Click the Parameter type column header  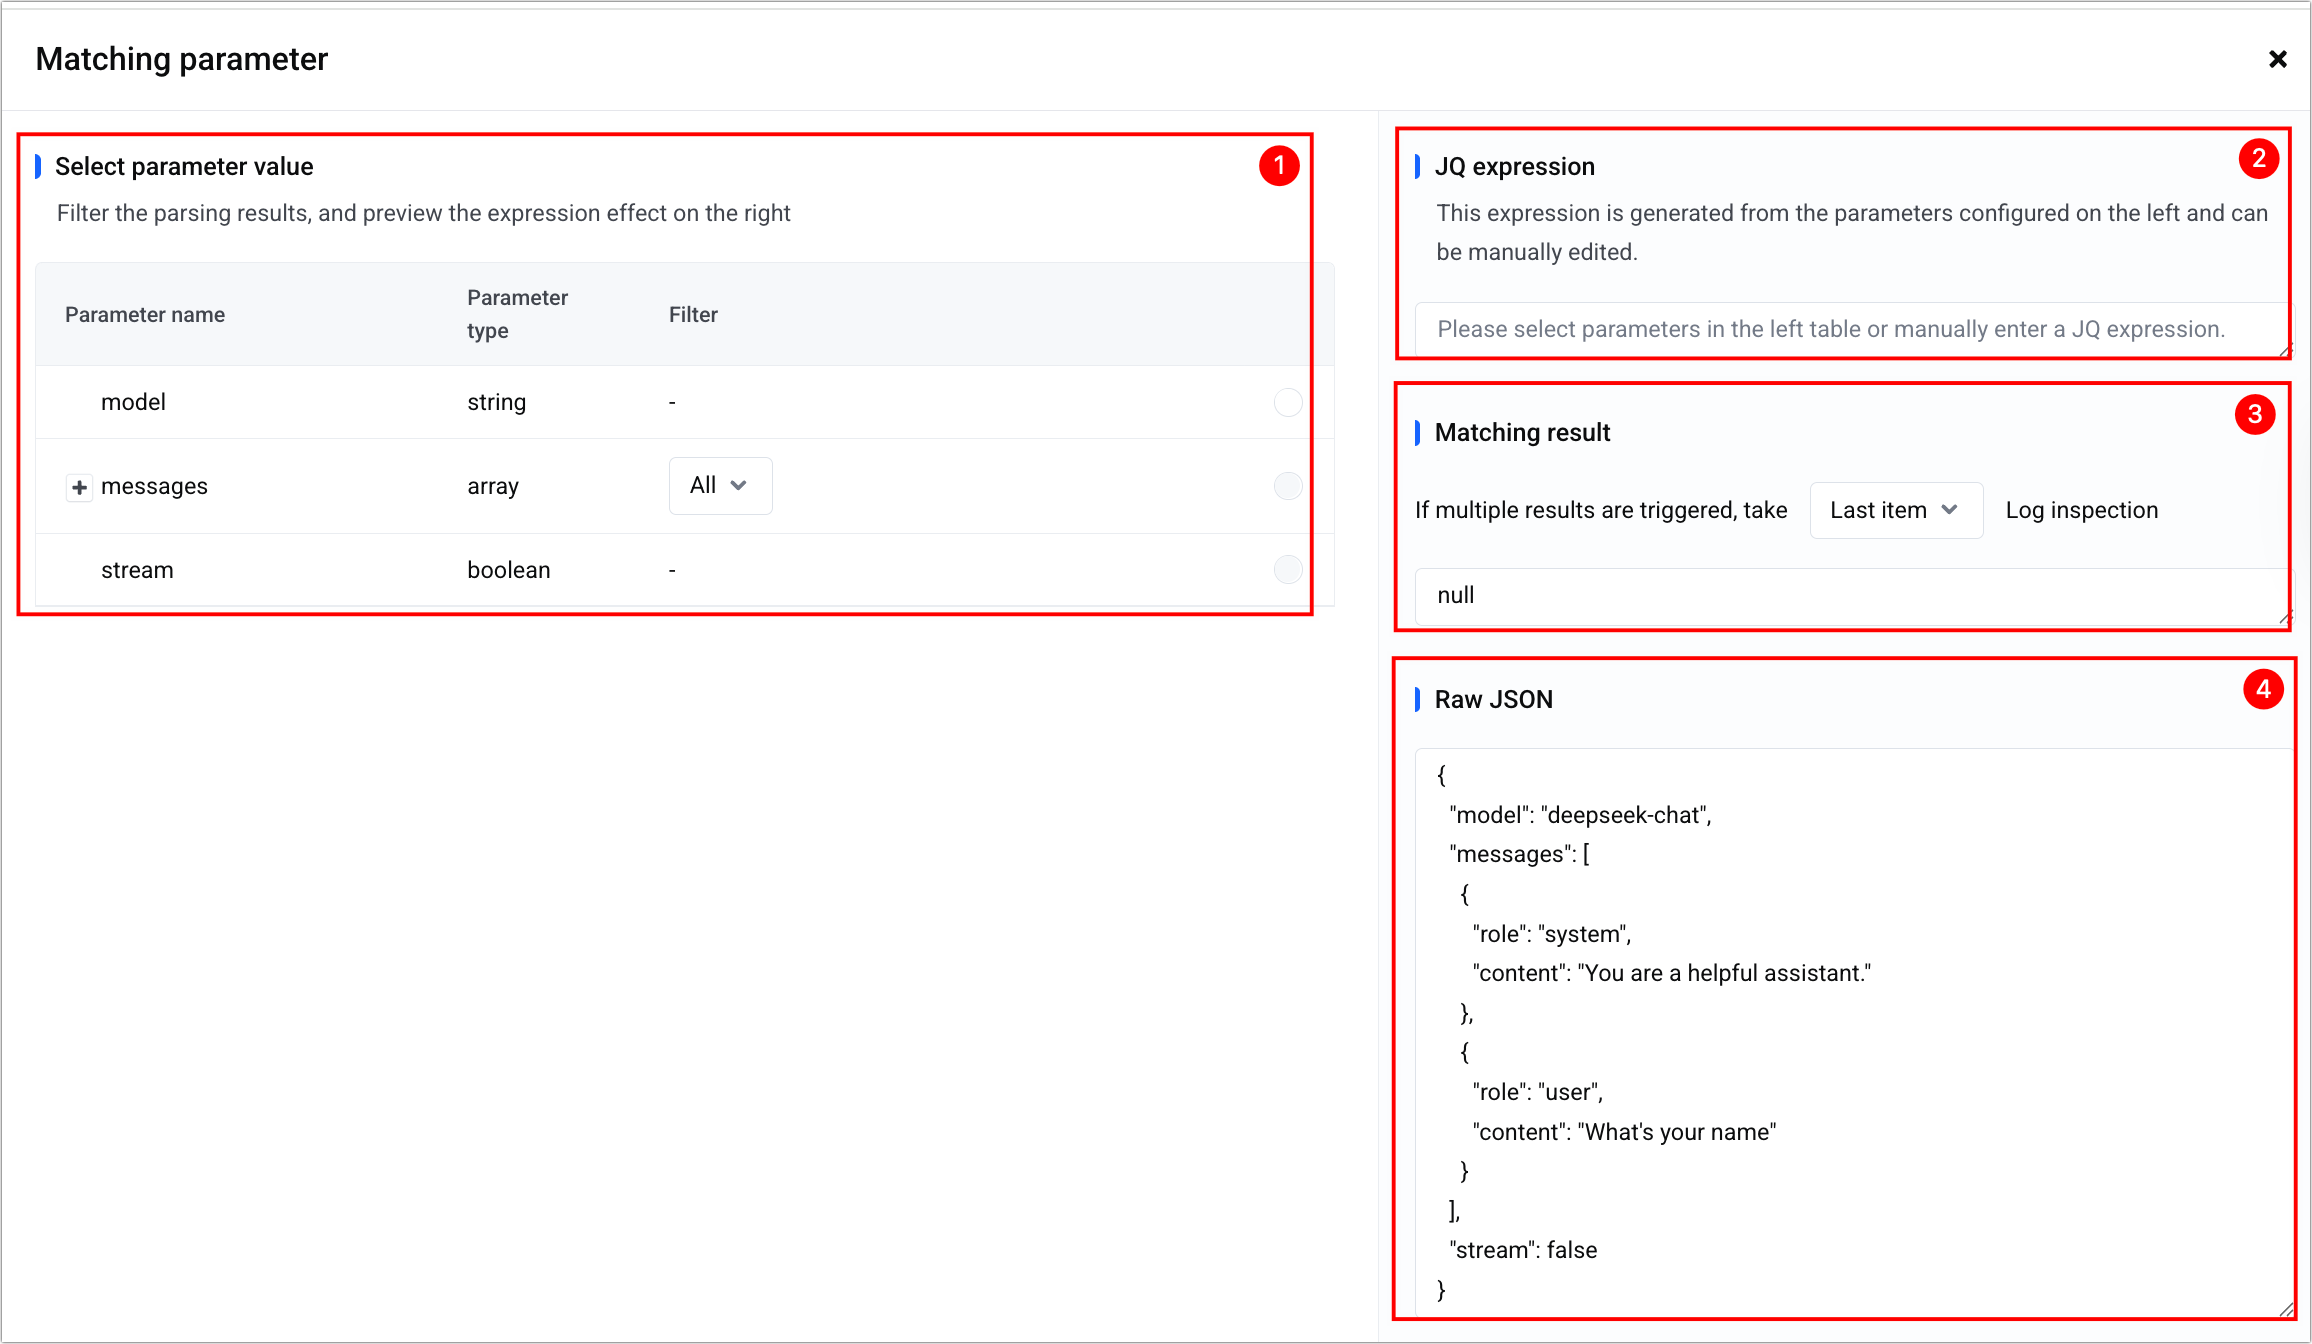click(x=517, y=314)
